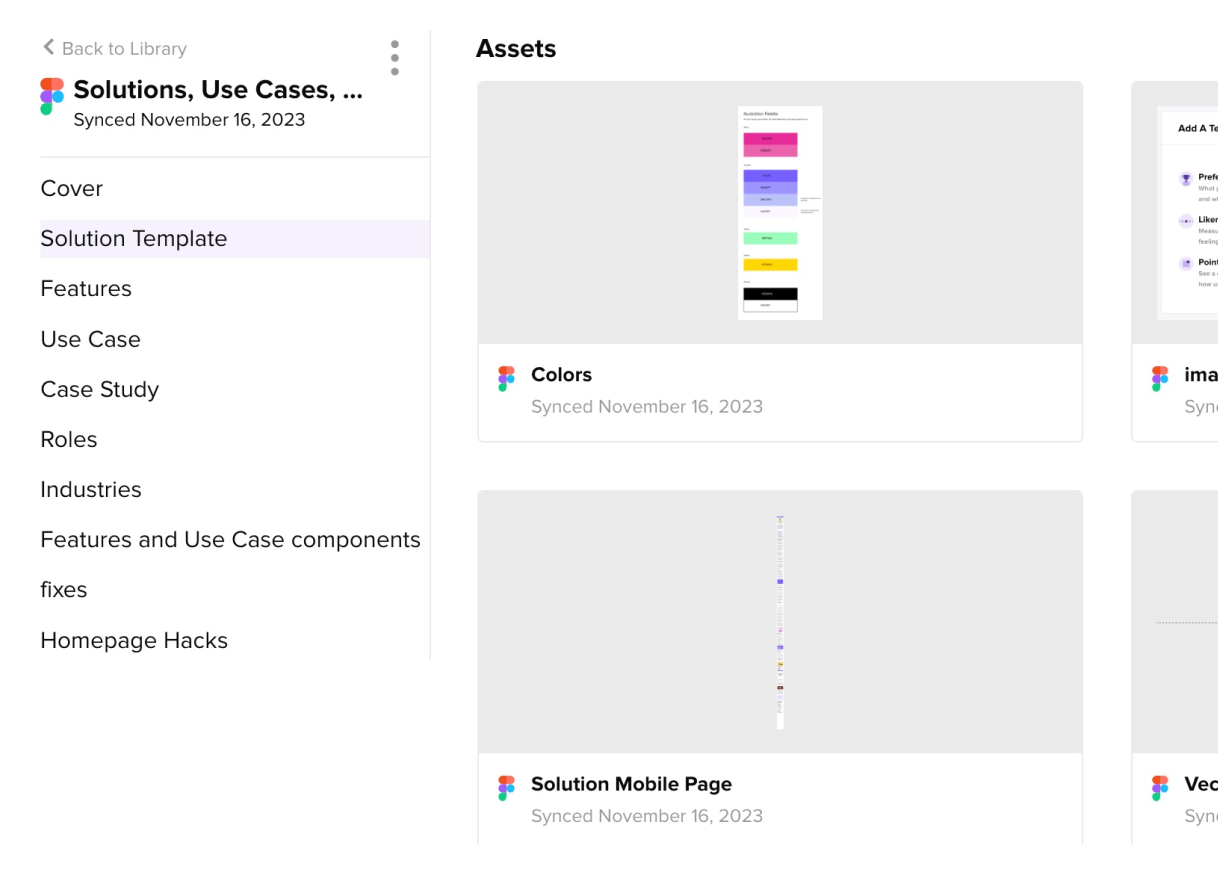Screen dimensions: 1218x890
Task: Open the three-dot more options menu
Action: (395, 58)
